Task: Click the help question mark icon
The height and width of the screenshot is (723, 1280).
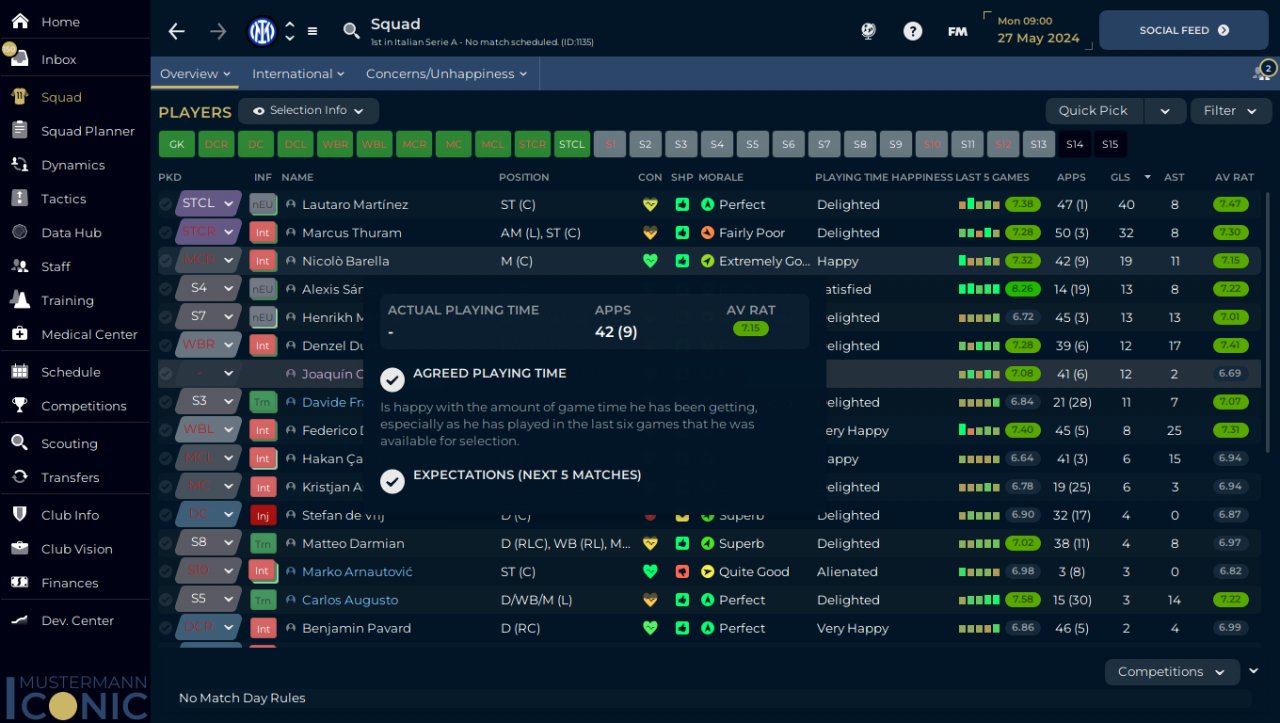Action: [x=912, y=31]
